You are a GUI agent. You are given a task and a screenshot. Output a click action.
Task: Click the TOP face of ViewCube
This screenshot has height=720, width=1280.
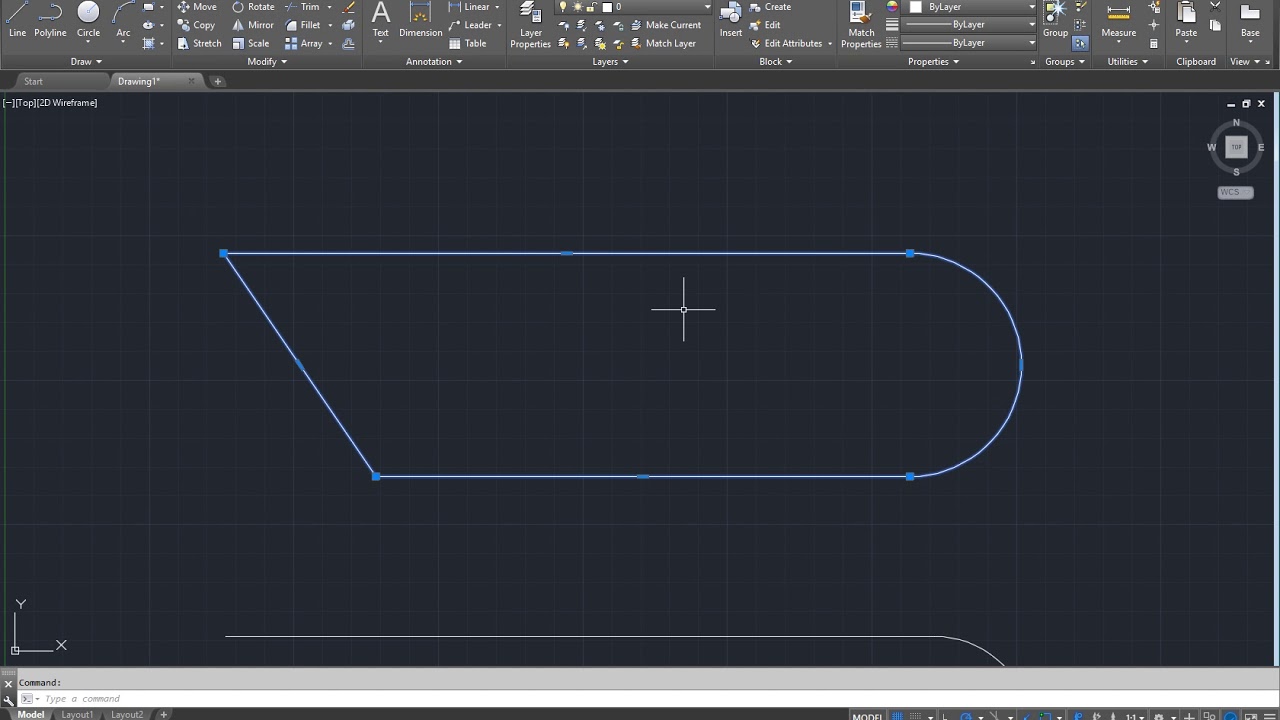[x=1236, y=147]
